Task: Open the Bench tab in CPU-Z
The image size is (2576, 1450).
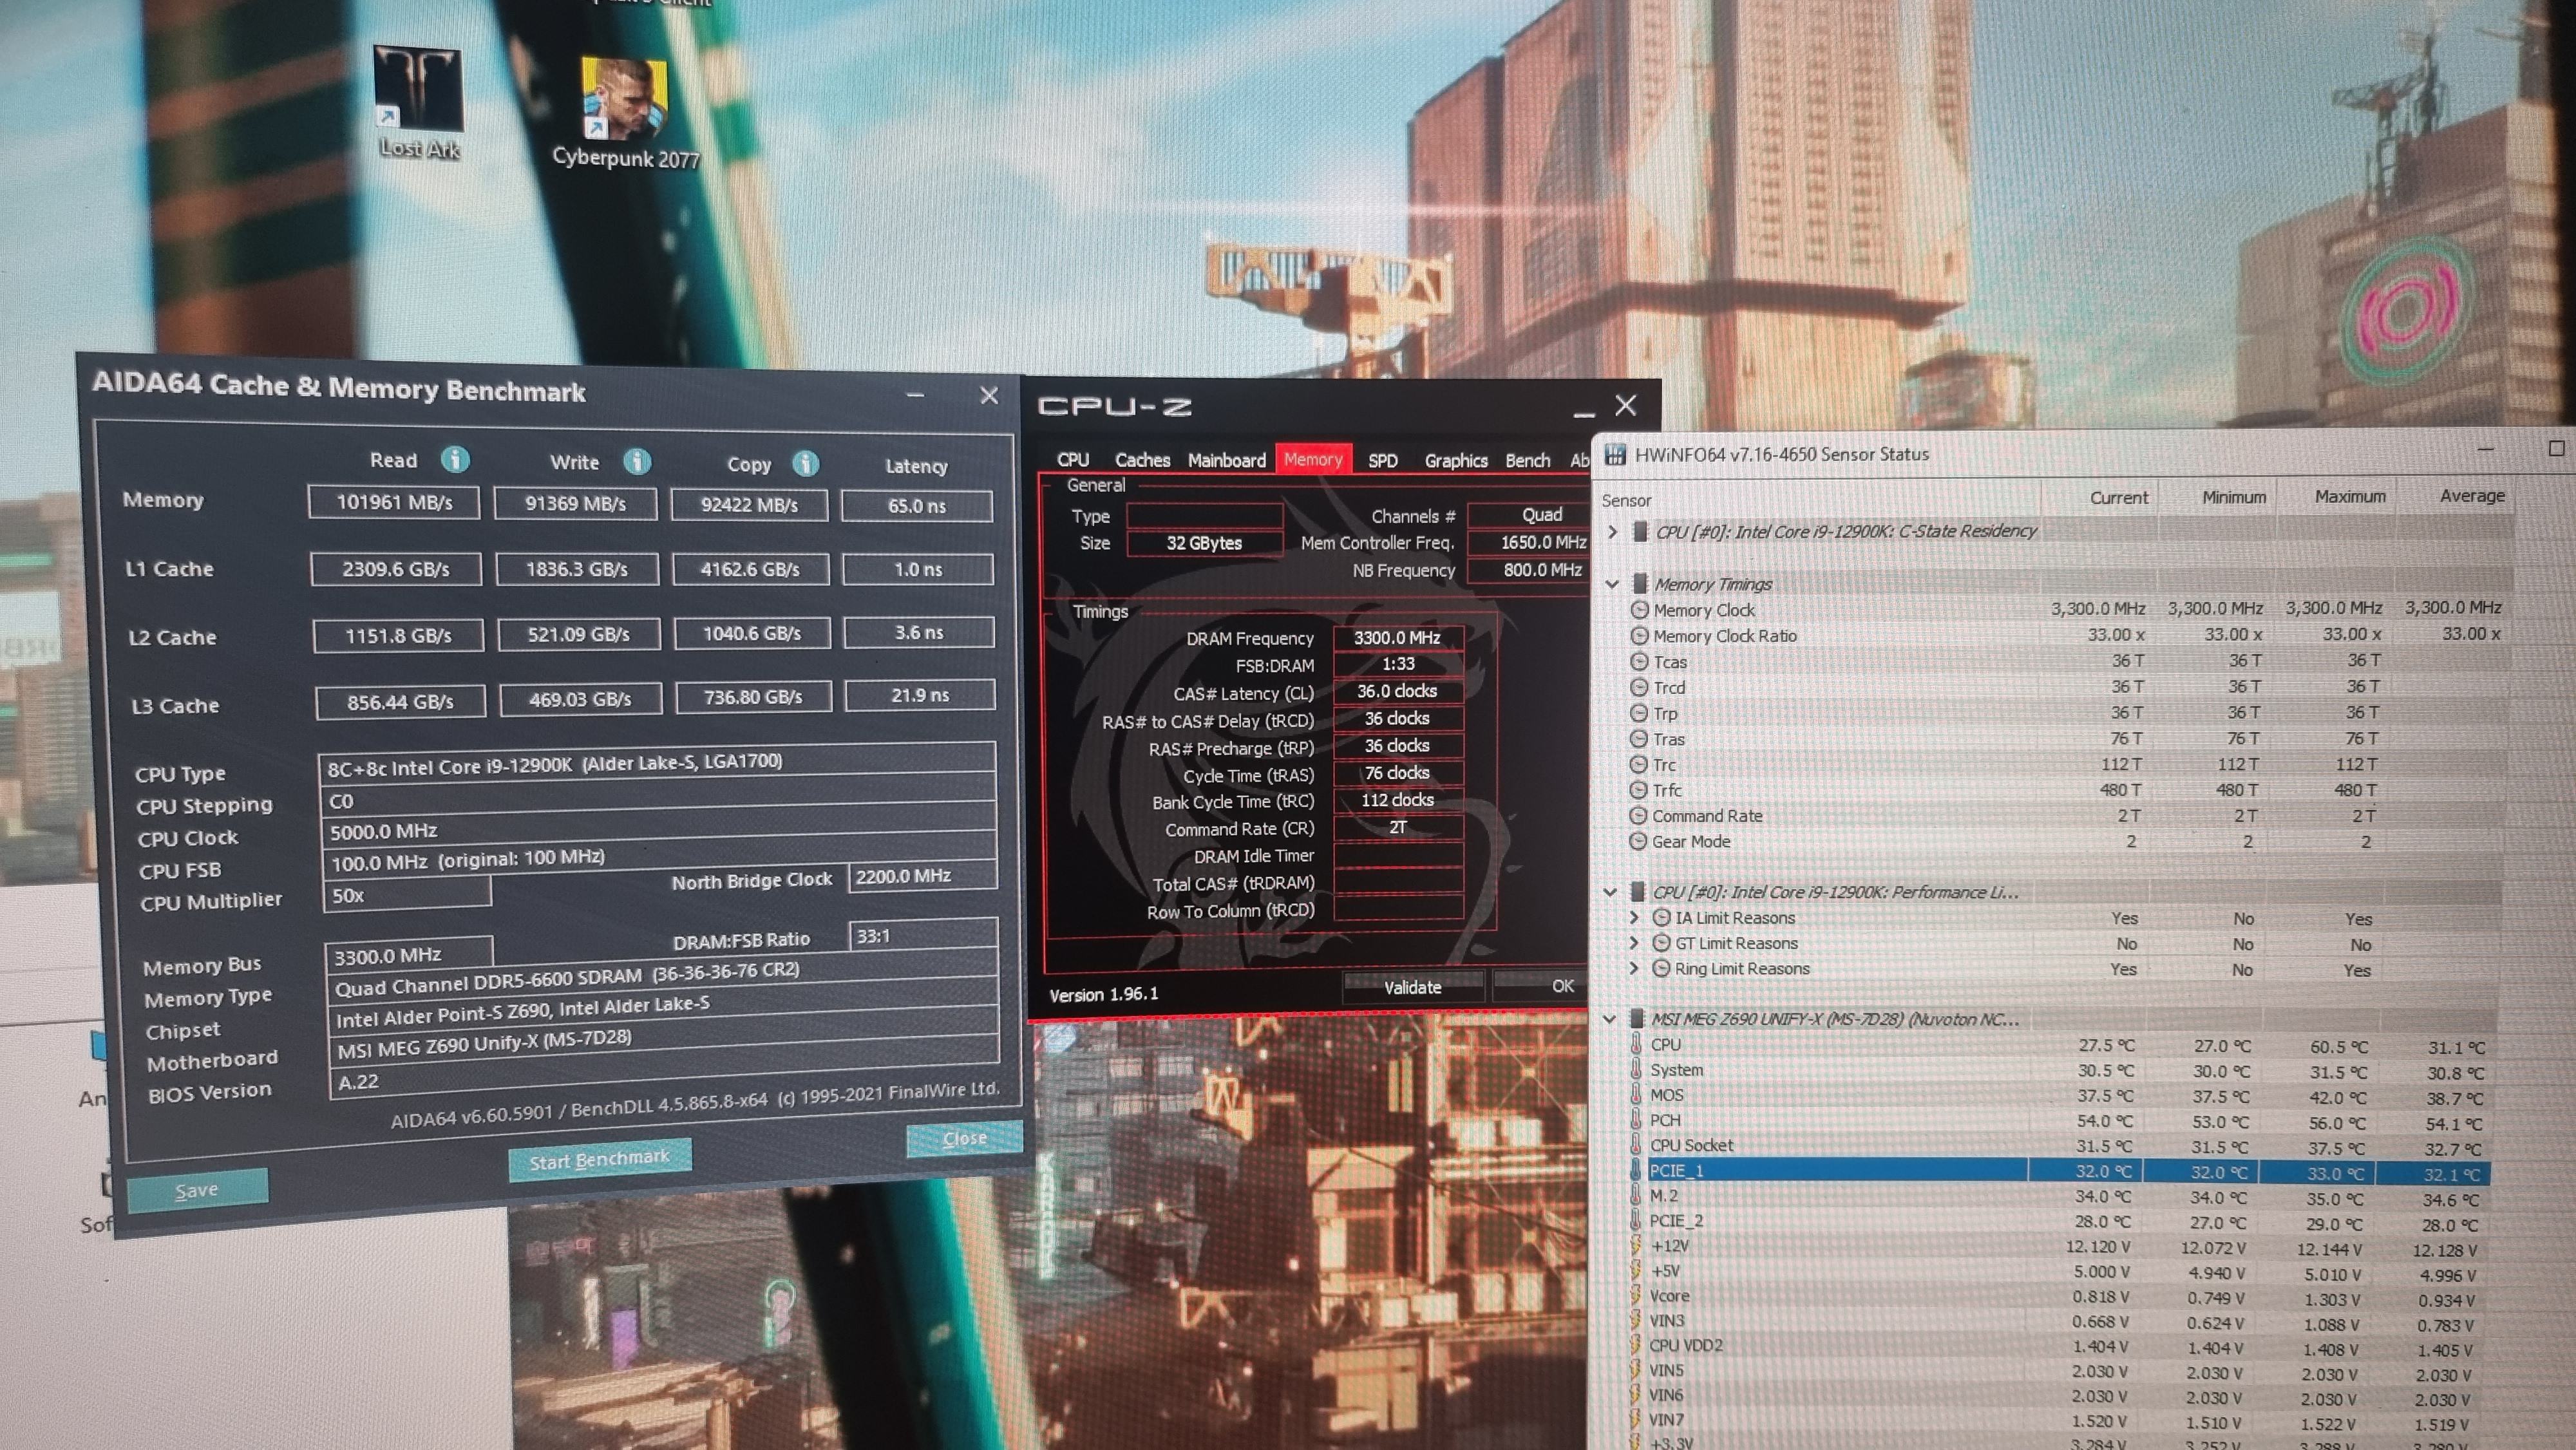Action: click(1528, 460)
